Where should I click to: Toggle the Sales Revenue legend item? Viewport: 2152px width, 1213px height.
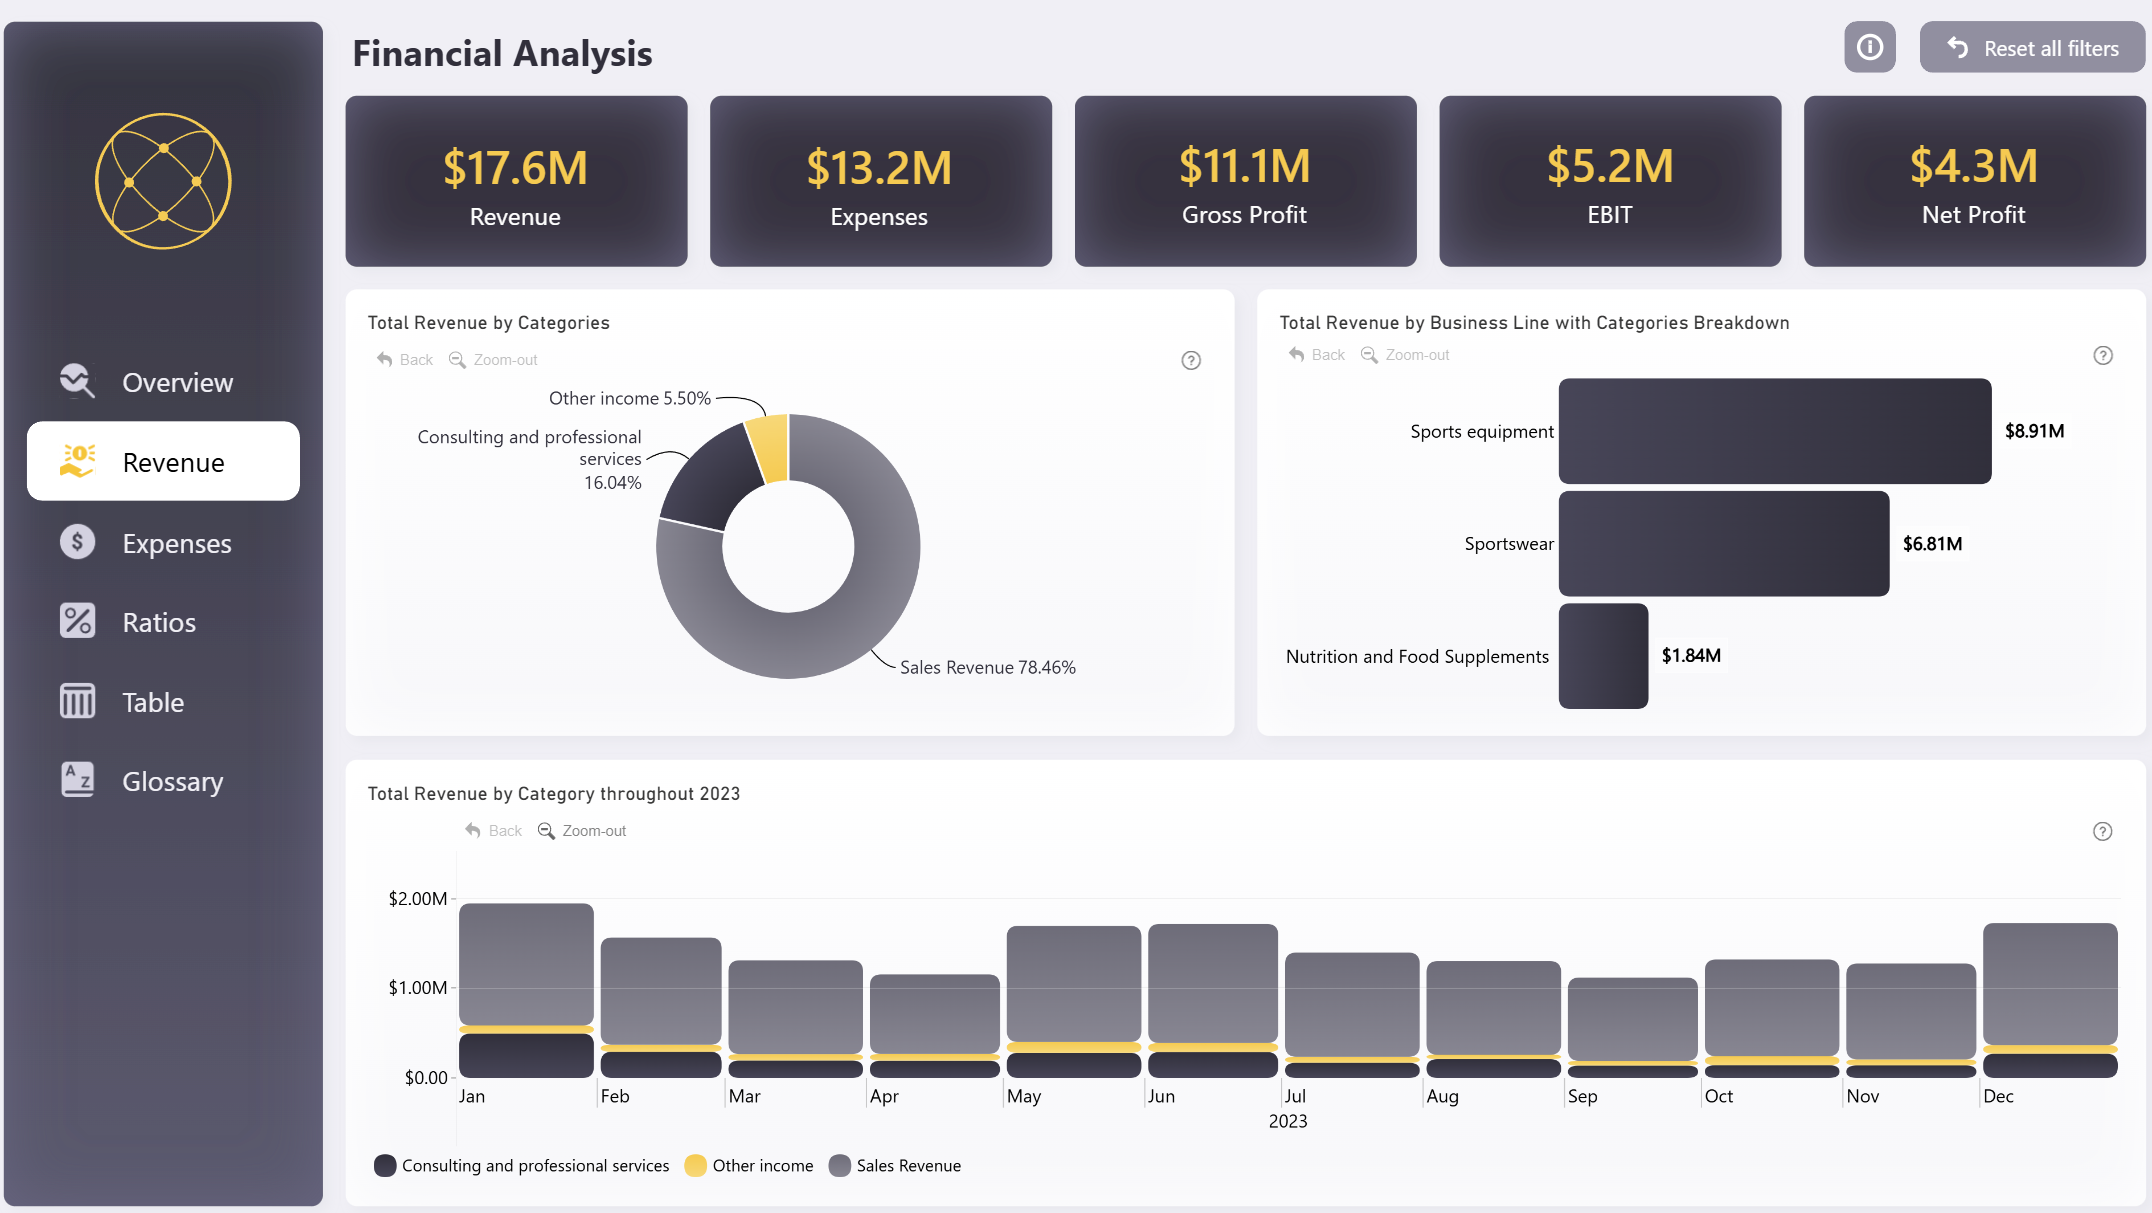pos(895,1165)
